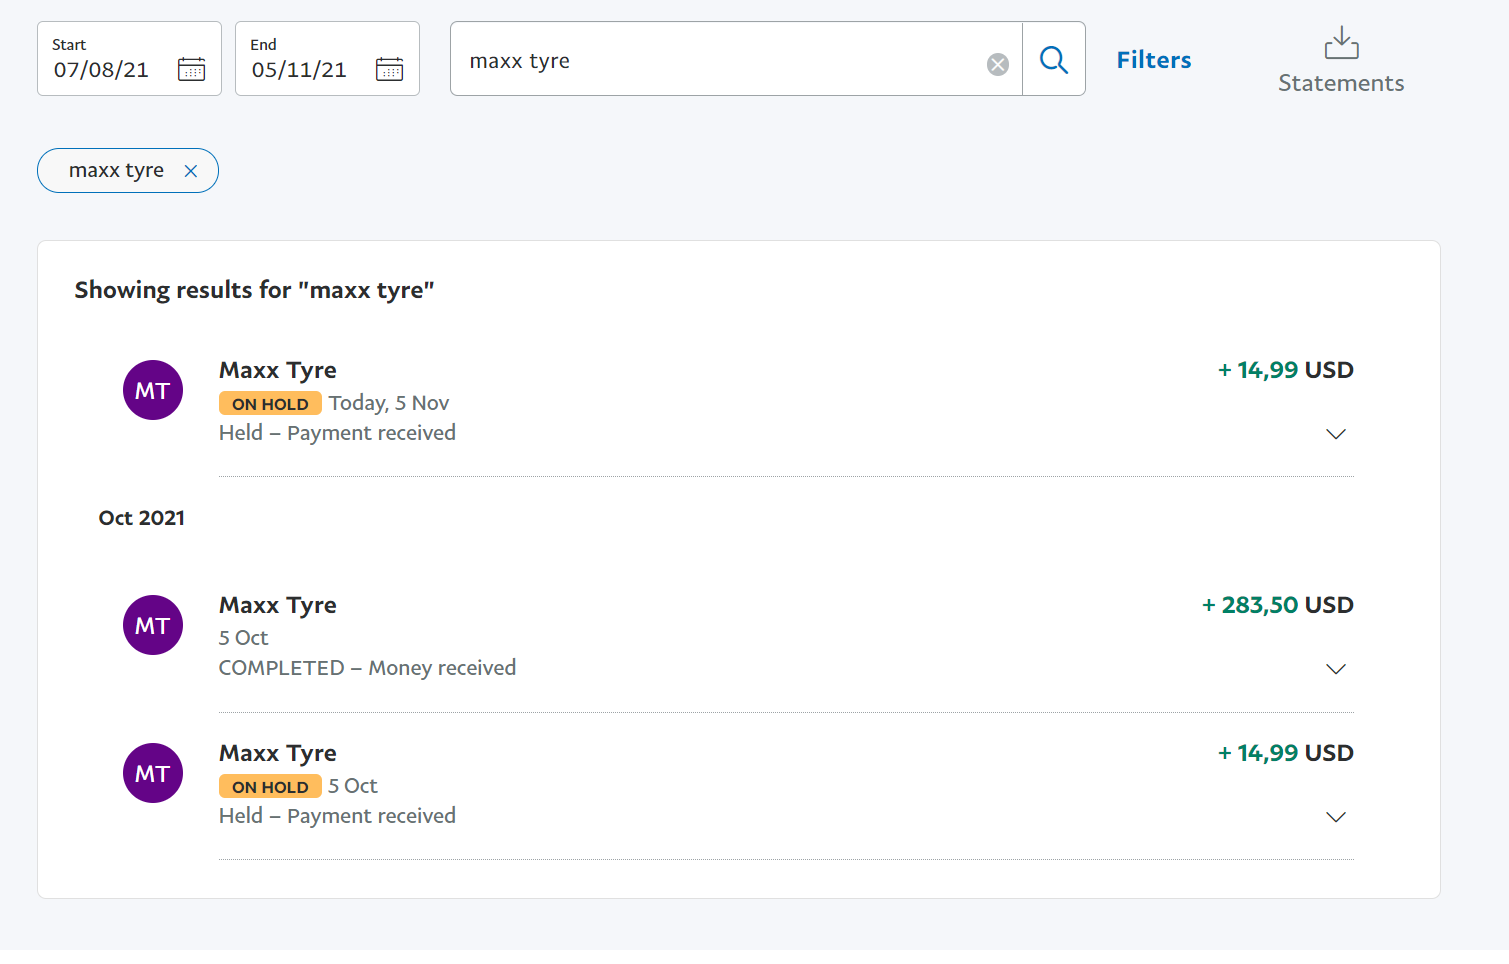Open the Filters panel
The height and width of the screenshot is (964, 1509).
[1153, 60]
